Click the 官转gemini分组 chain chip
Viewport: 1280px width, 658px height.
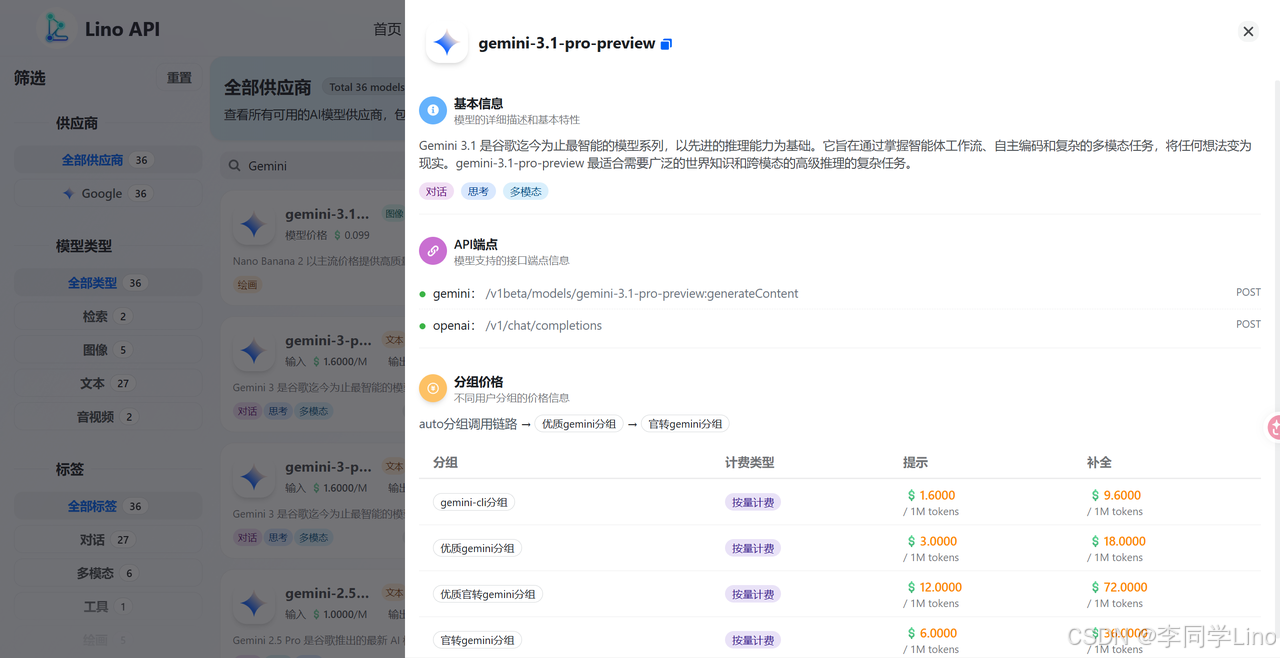click(x=685, y=424)
